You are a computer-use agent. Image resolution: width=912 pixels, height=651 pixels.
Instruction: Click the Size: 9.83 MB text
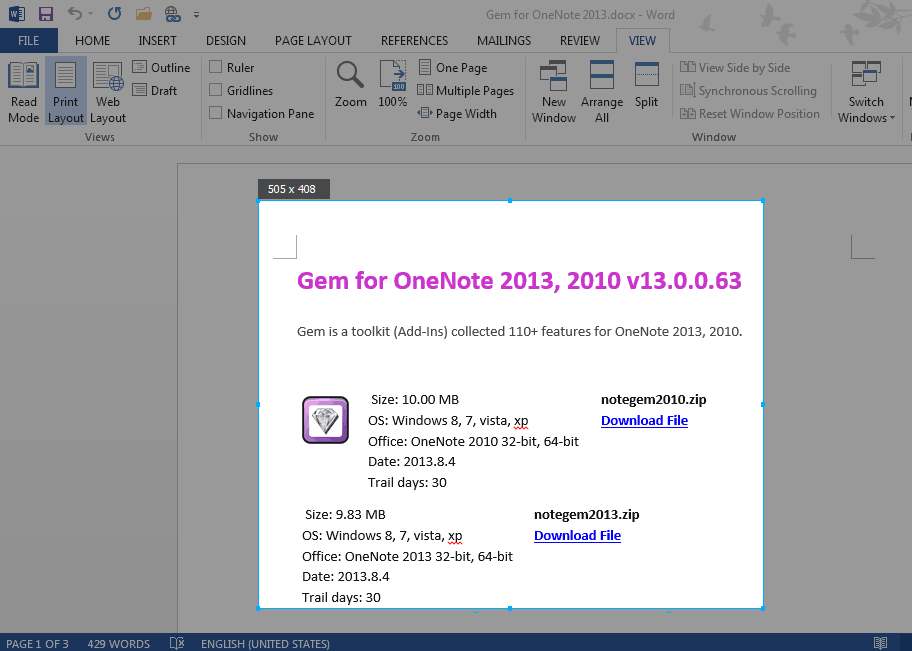point(345,514)
